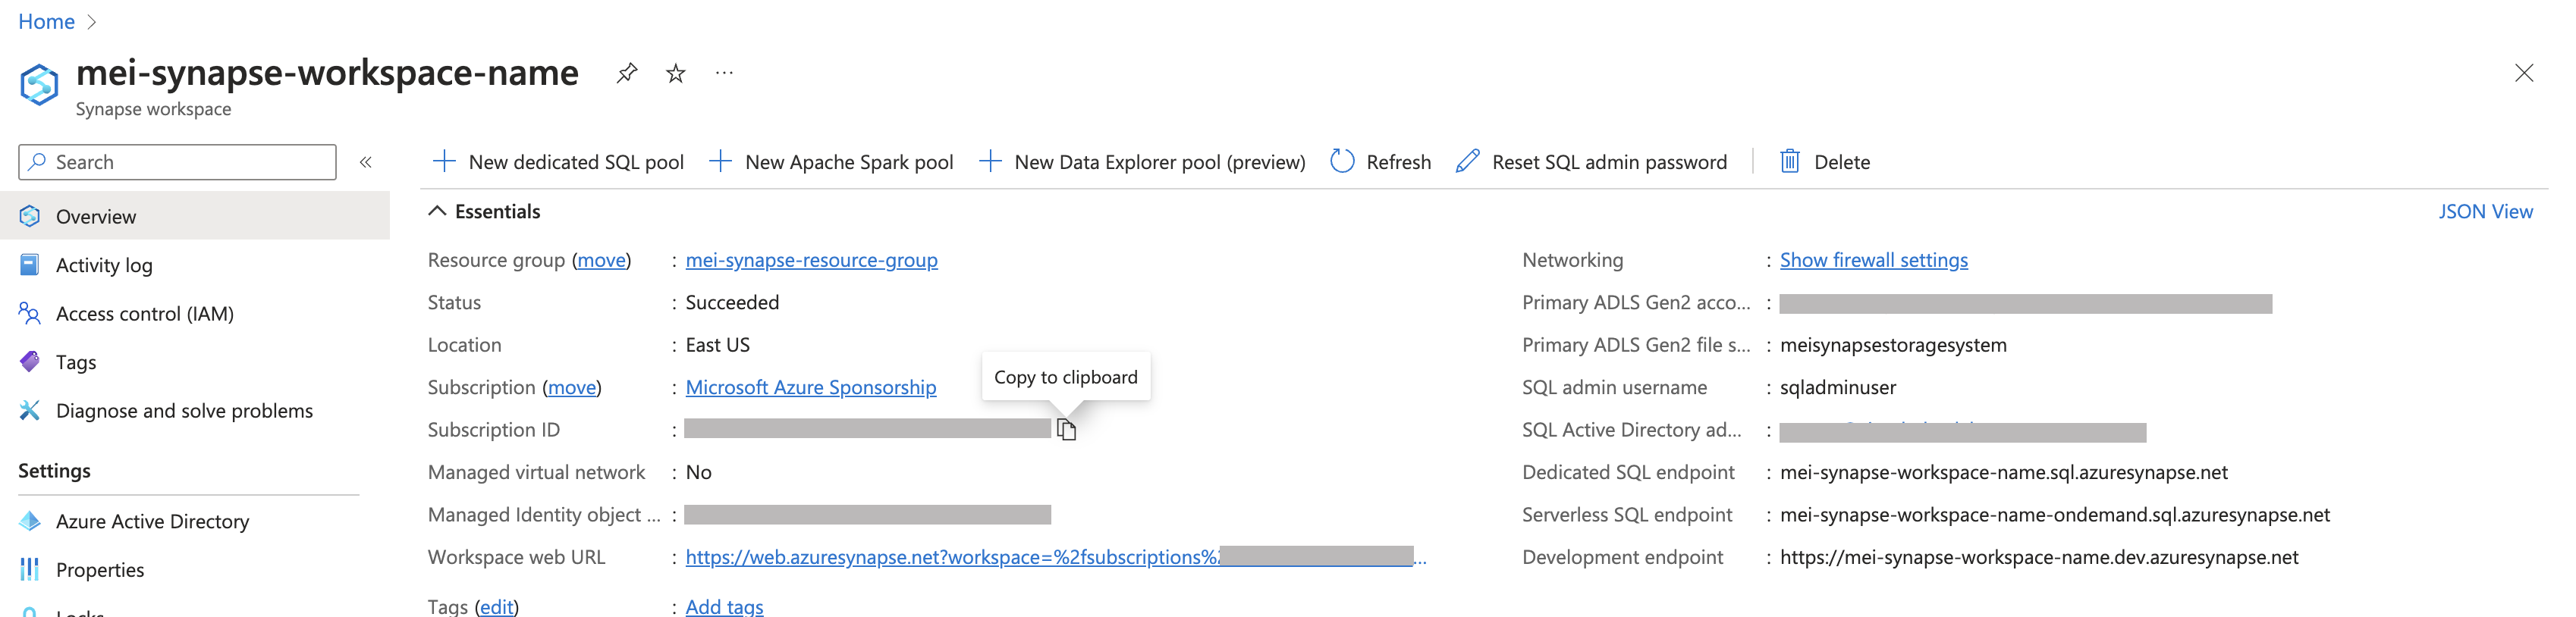The height and width of the screenshot is (617, 2576).
Task: Open the more options ellipsis menu
Action: (x=725, y=73)
